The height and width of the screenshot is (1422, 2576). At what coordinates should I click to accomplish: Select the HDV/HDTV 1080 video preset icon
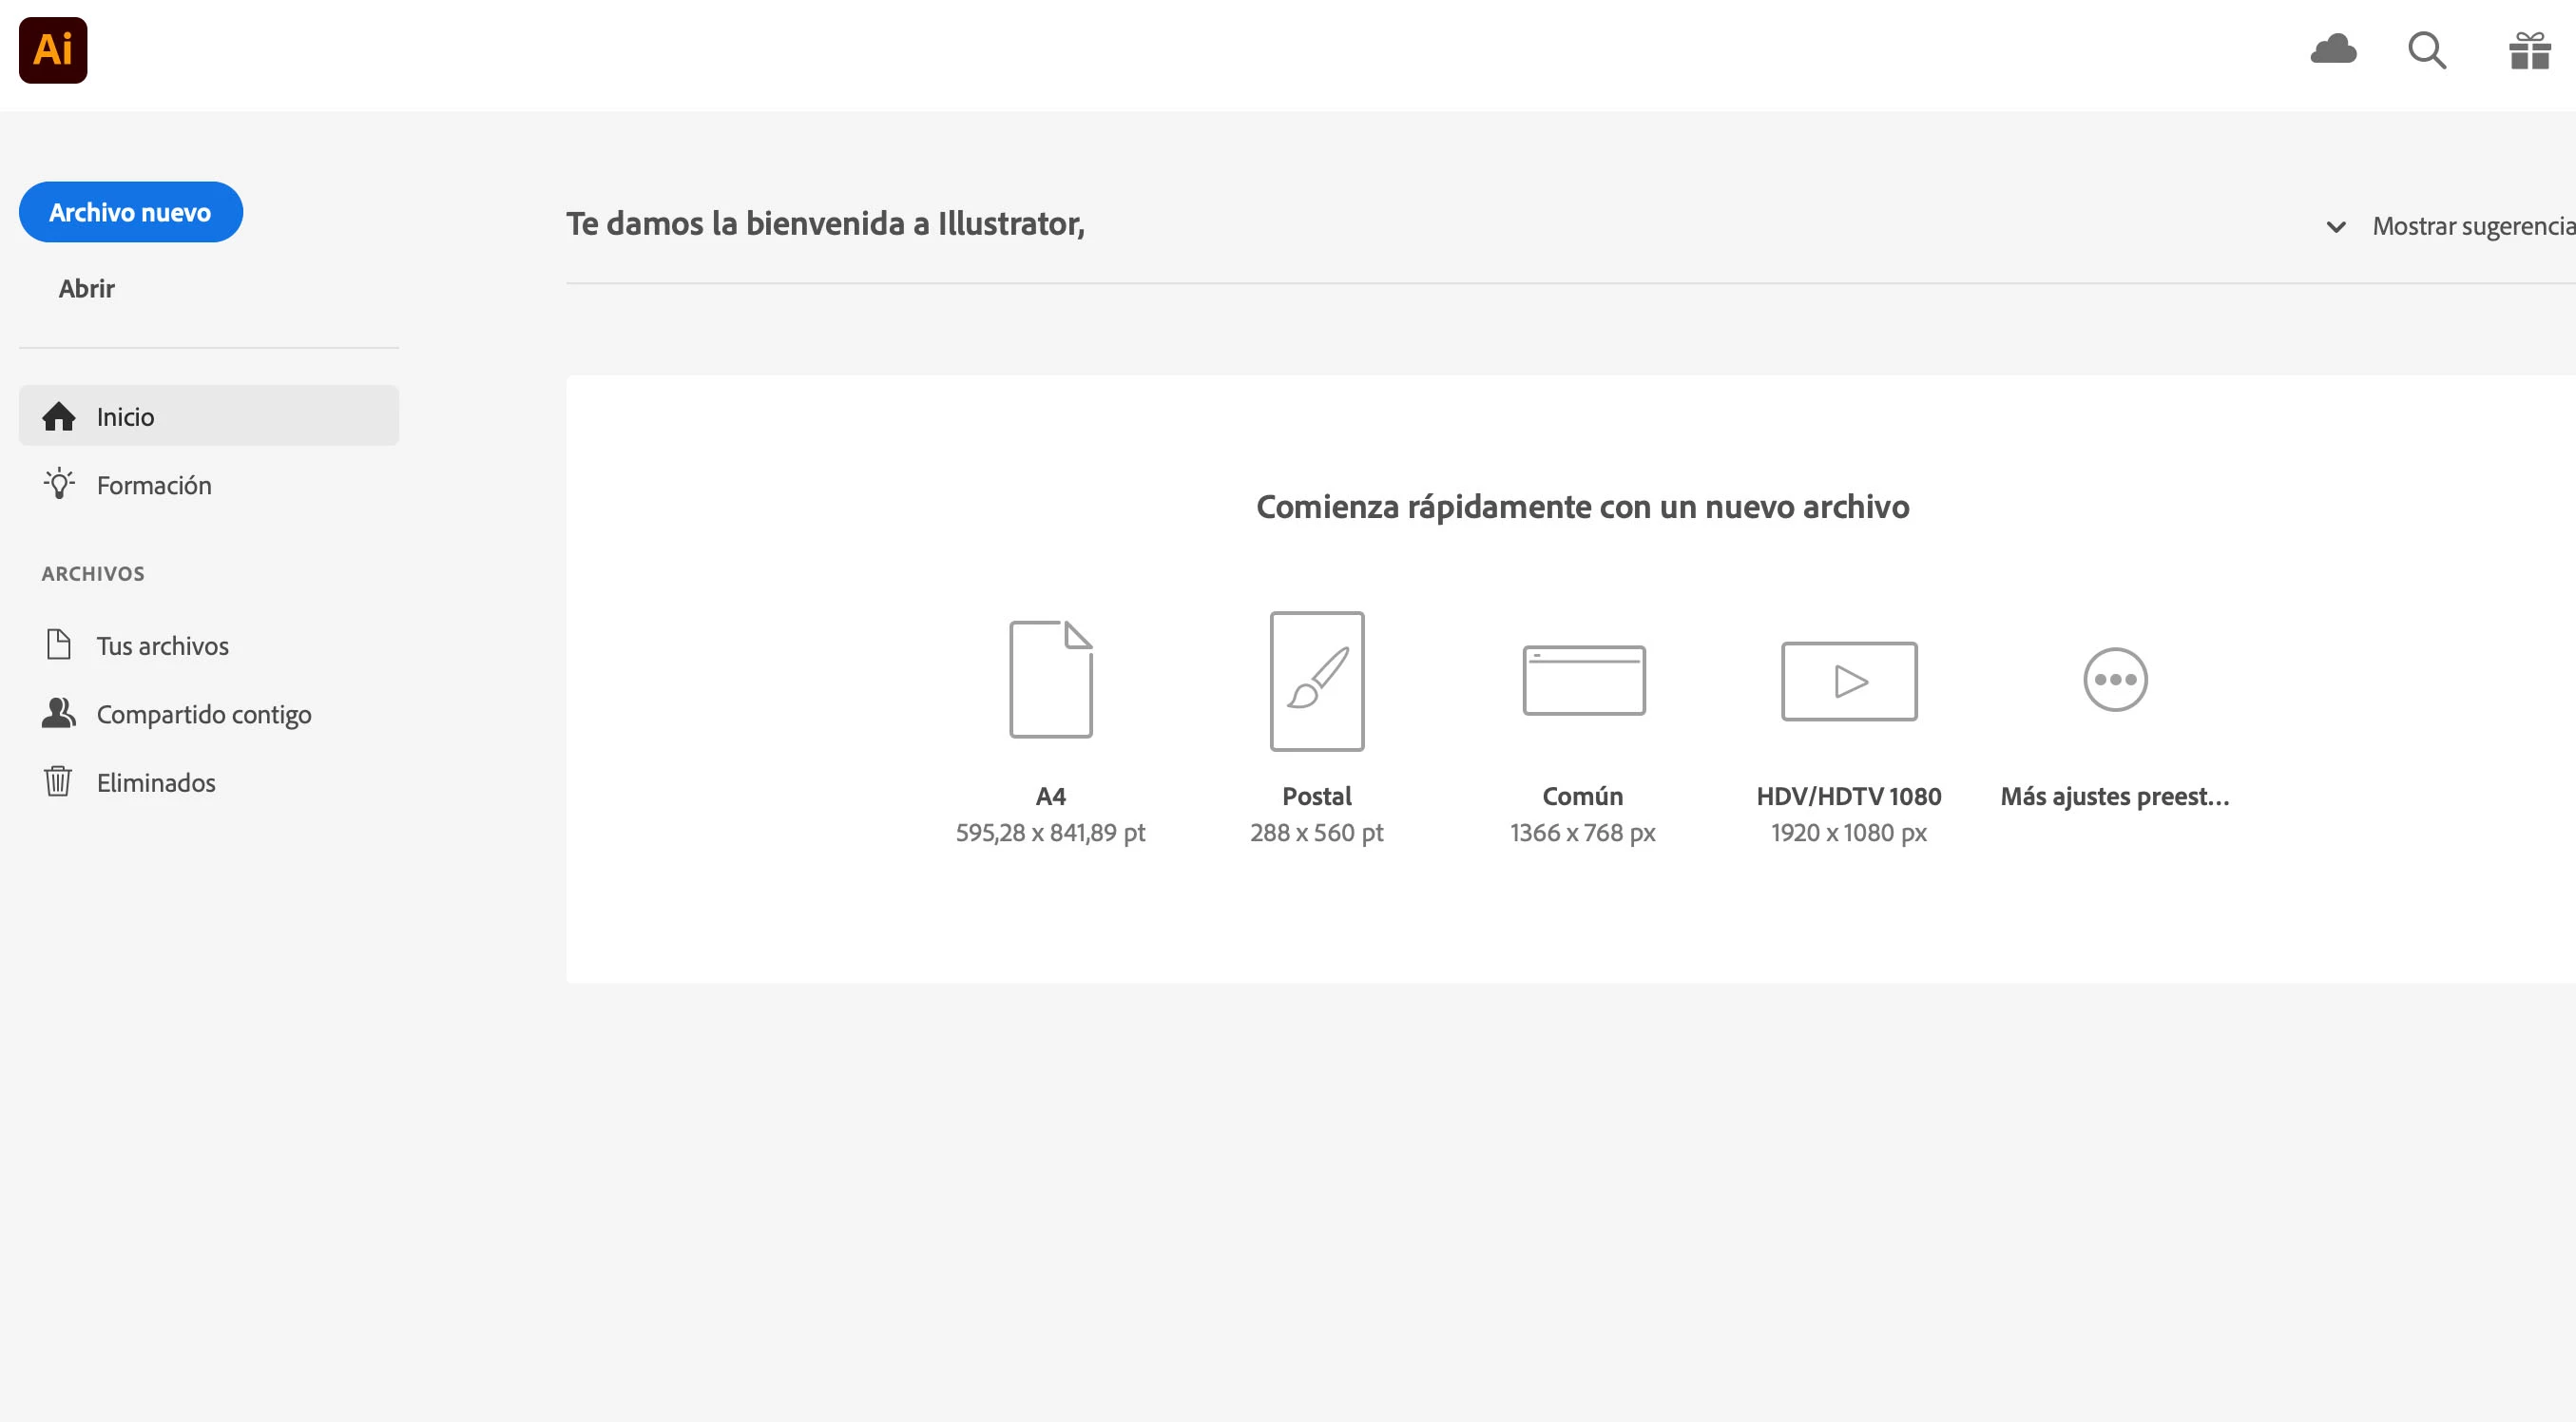coord(1848,681)
